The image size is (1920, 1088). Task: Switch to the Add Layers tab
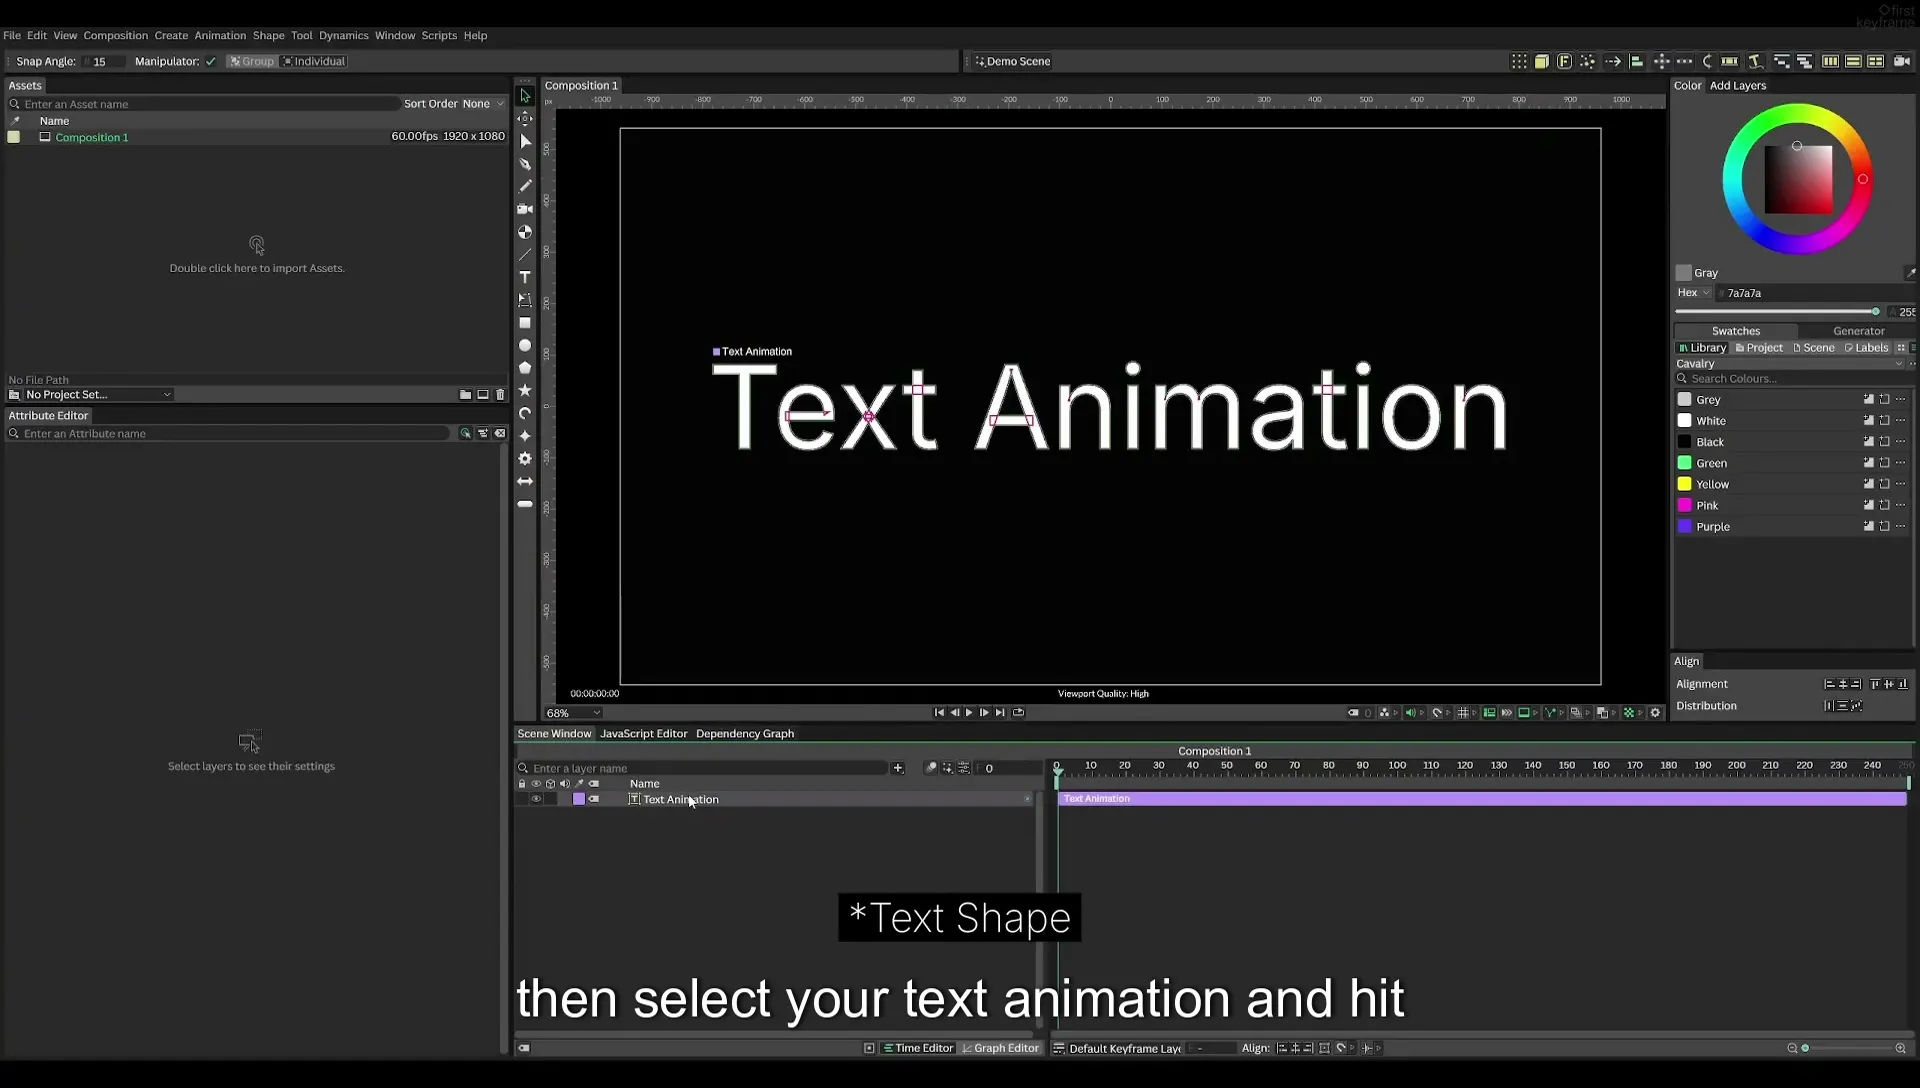[x=1737, y=86]
